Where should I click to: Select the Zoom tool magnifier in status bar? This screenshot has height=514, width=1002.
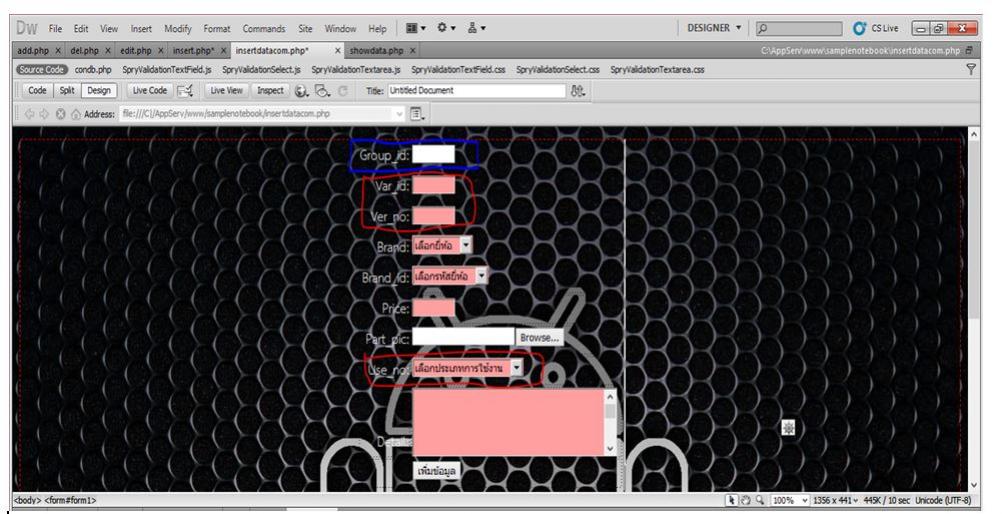point(760,500)
